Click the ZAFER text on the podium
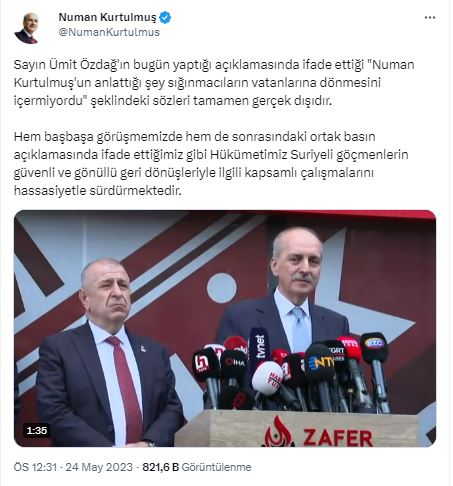The height and width of the screenshot is (486, 453). 338,438
